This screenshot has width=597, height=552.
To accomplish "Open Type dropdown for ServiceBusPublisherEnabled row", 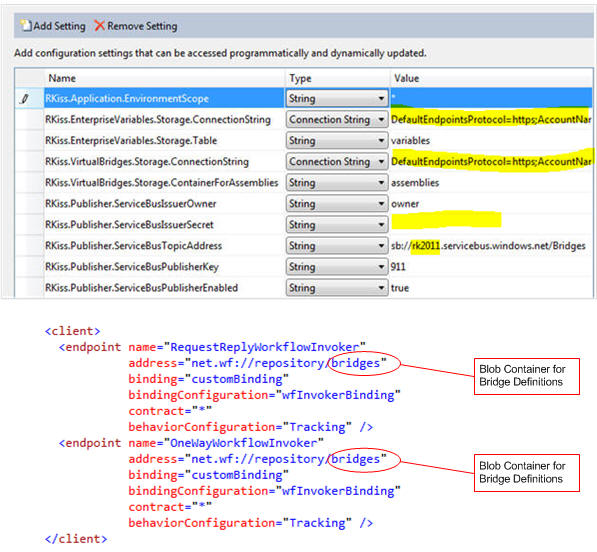I will (337, 288).
